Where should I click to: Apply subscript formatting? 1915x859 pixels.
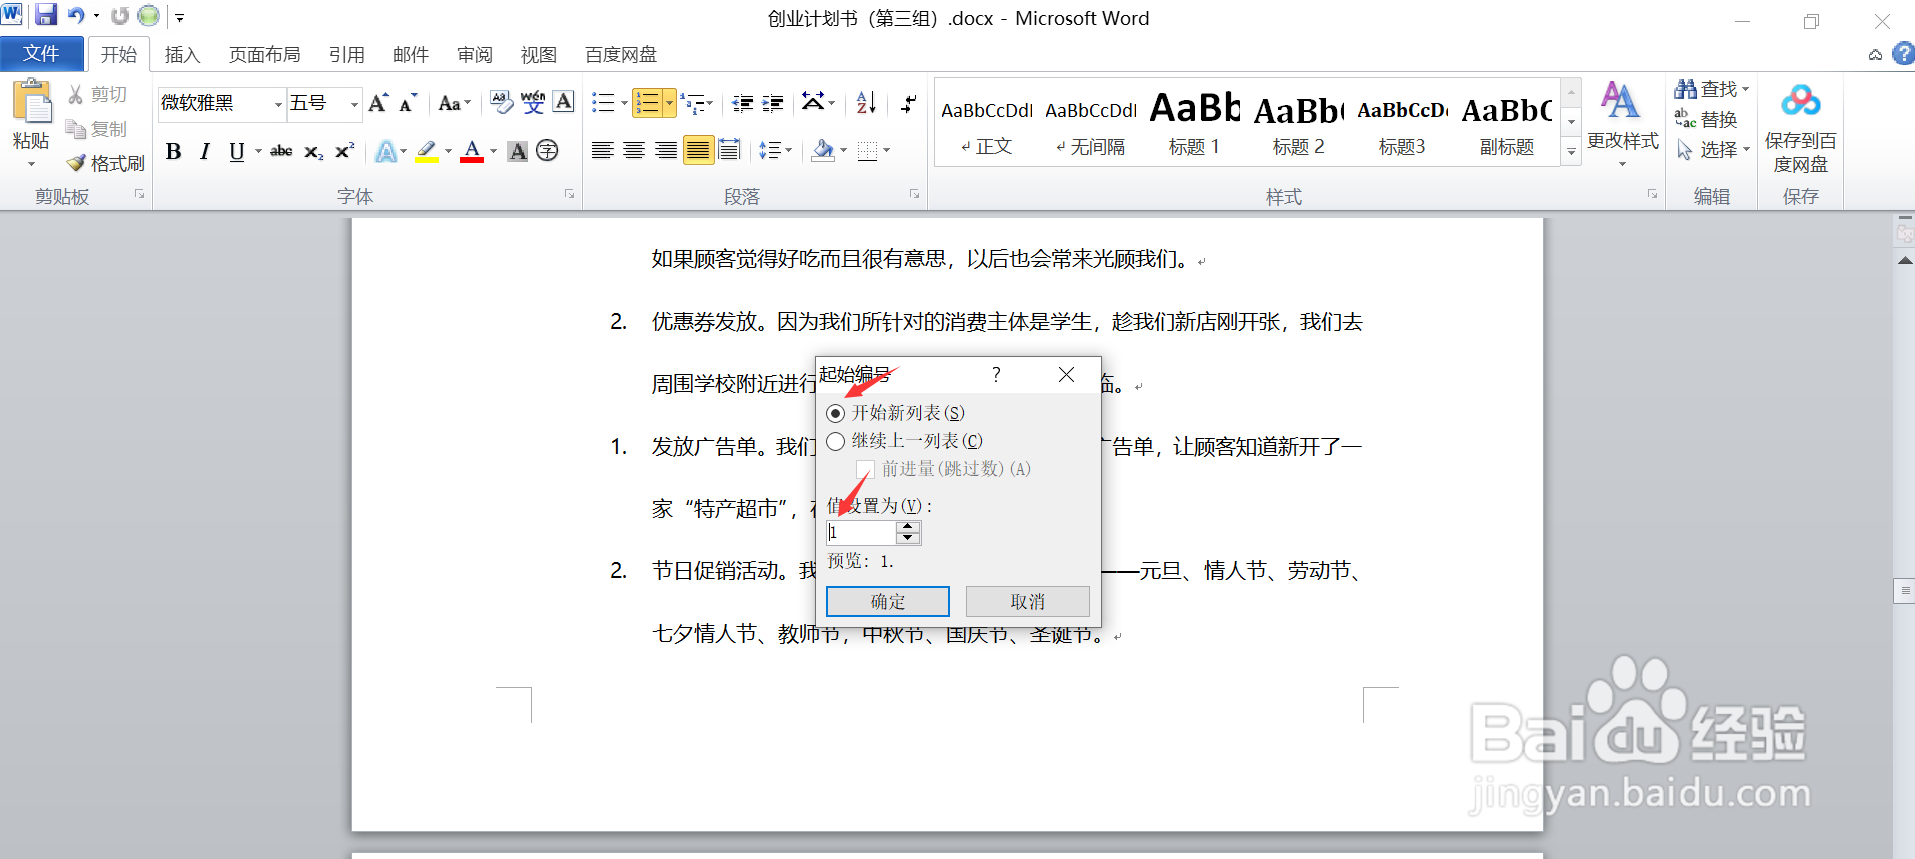pos(313,151)
